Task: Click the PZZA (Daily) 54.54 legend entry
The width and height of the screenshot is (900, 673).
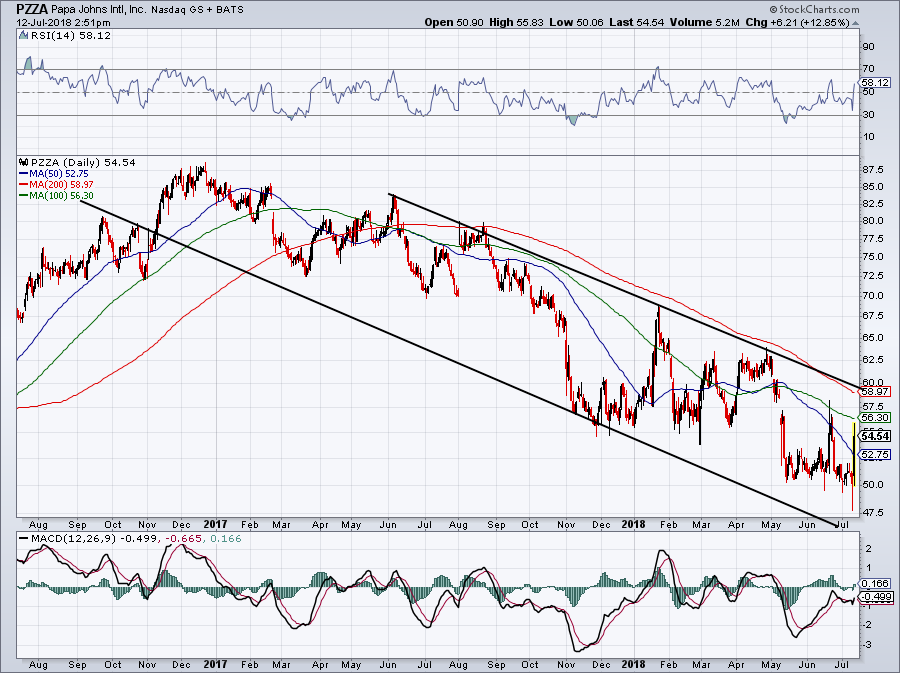Action: click(83, 162)
